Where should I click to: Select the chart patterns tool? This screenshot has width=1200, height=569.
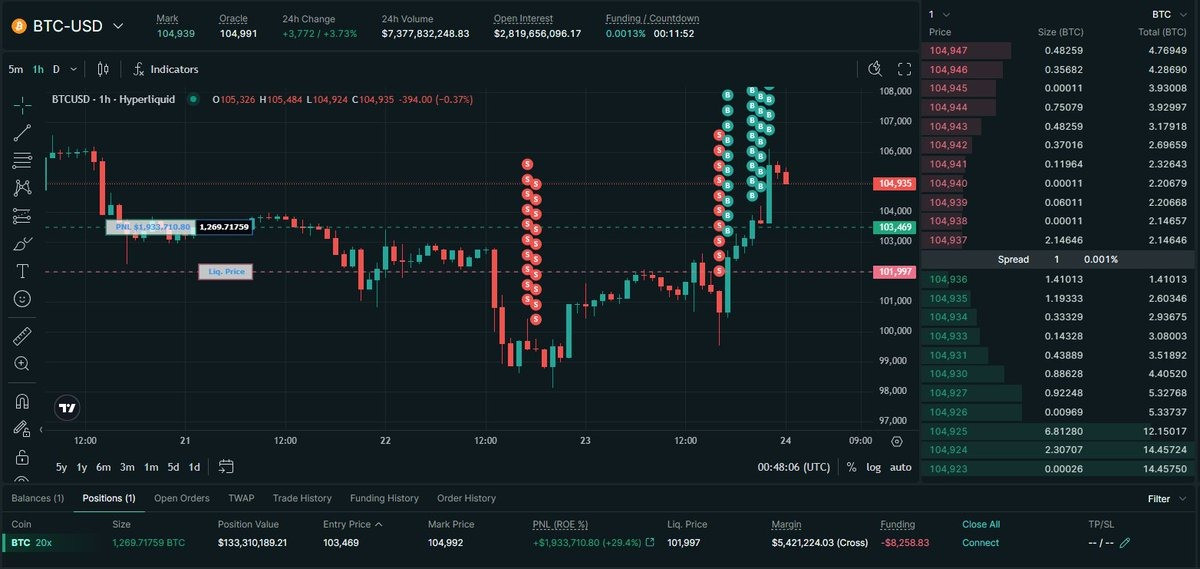[22, 187]
